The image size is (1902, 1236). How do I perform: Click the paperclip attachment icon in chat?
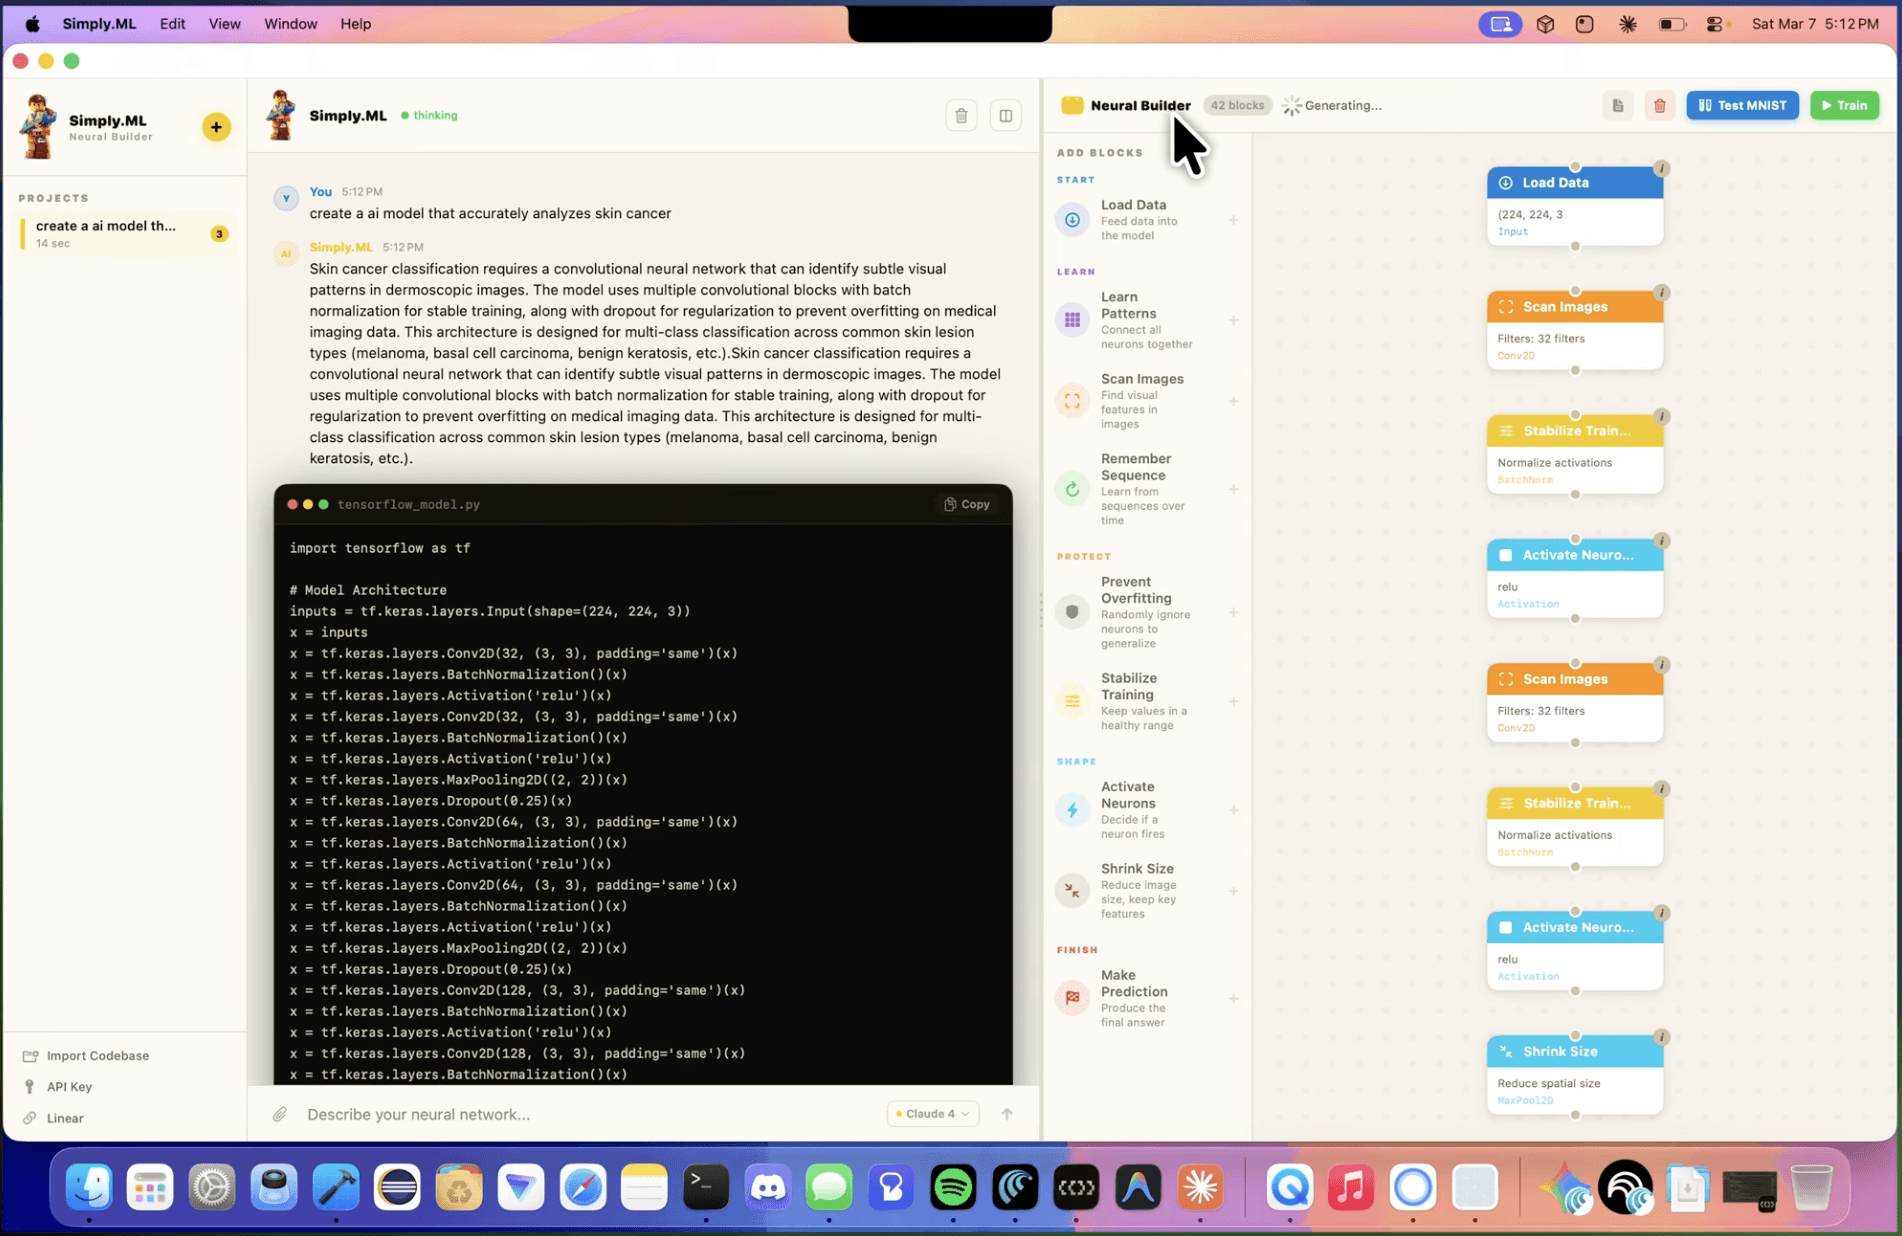280,1114
